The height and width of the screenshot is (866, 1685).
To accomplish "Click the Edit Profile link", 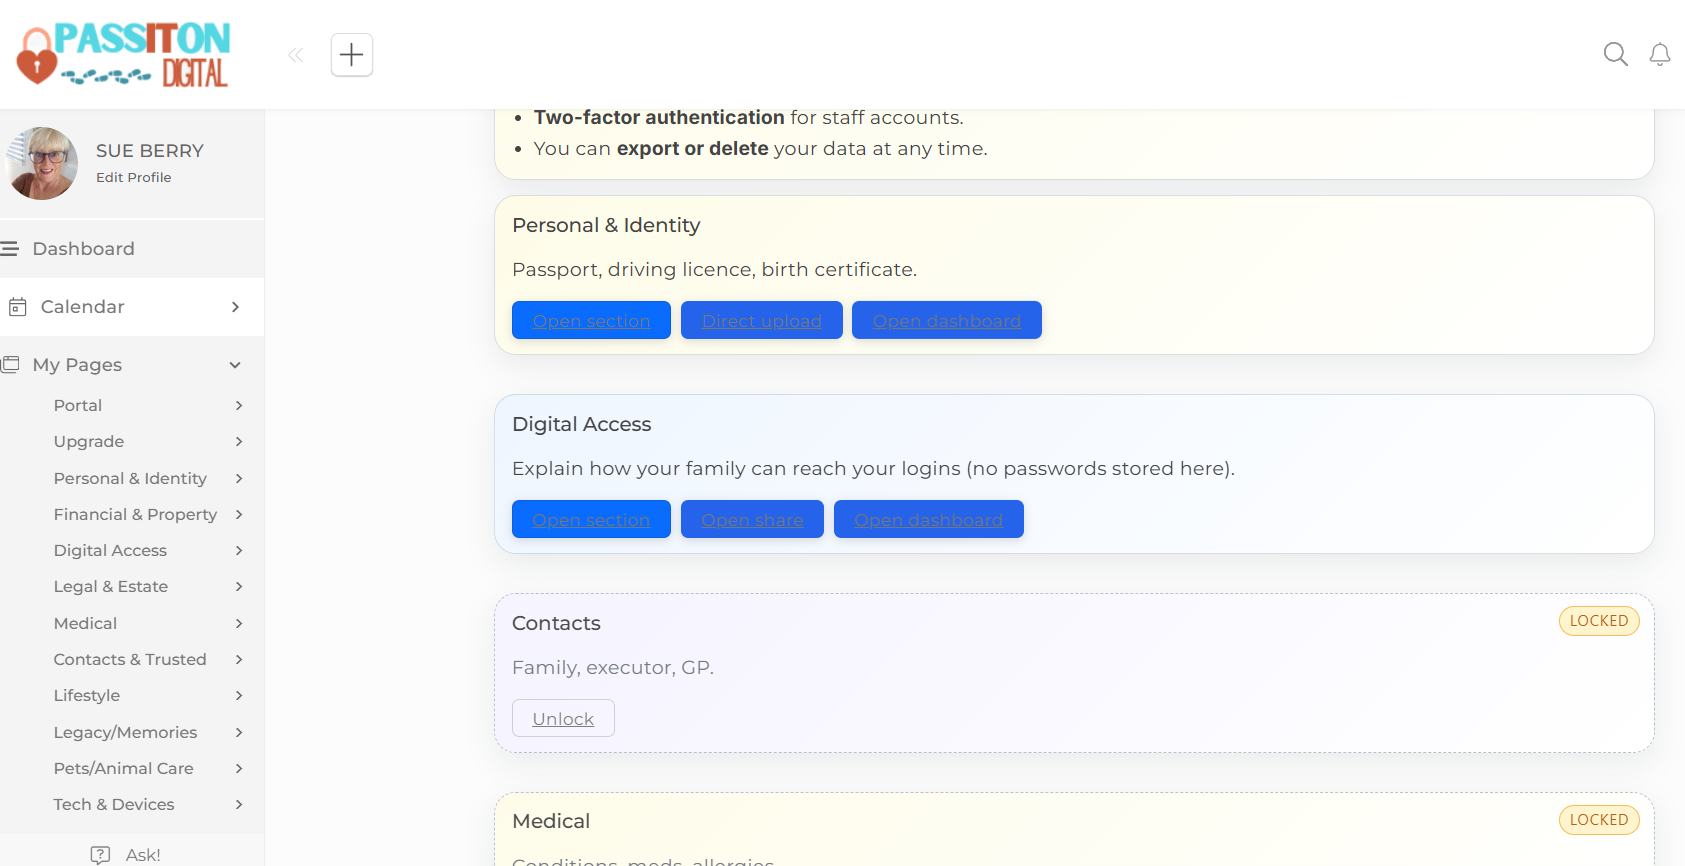I will tap(134, 177).
